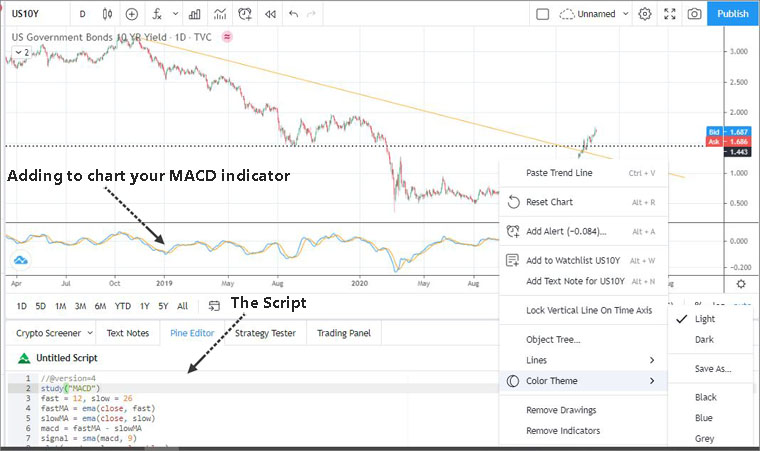The height and width of the screenshot is (451, 760).
Task: Enter fullscreen mode
Action: 670,14
